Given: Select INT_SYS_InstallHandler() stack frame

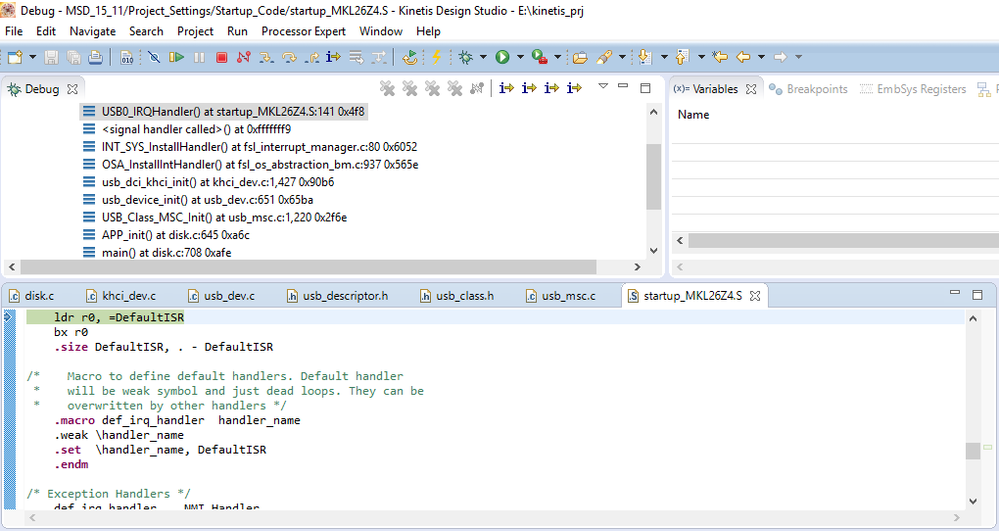Looking at the screenshot, I should [250, 147].
